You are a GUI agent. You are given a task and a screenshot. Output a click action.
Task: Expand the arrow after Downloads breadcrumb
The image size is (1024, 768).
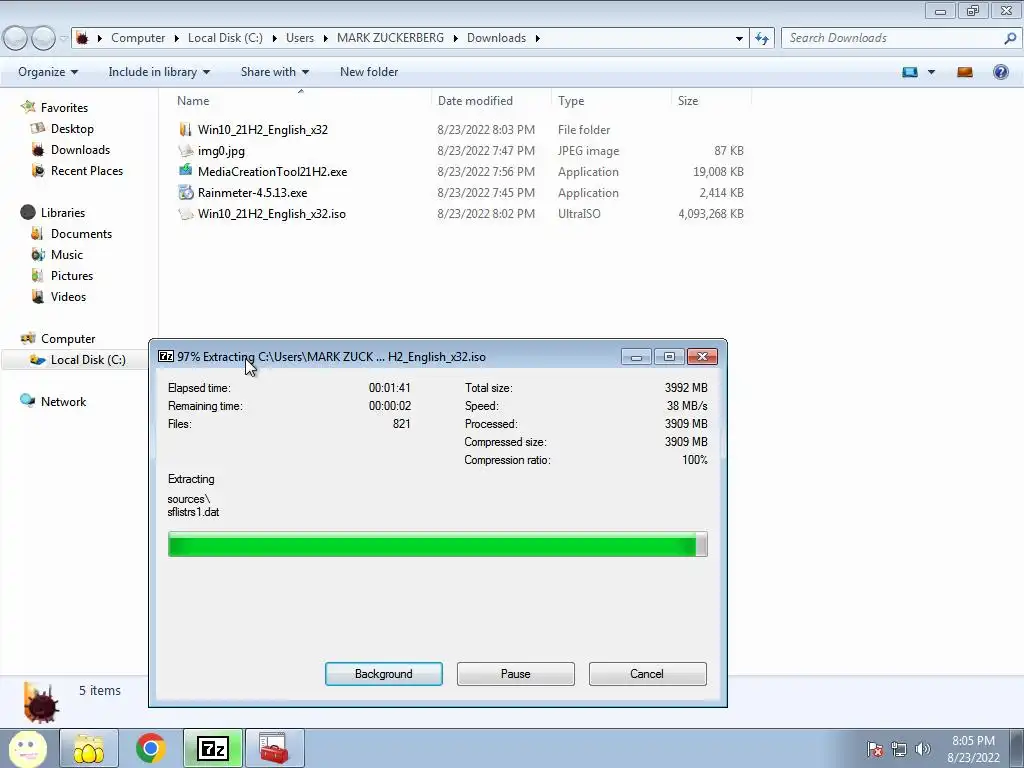tap(537, 38)
